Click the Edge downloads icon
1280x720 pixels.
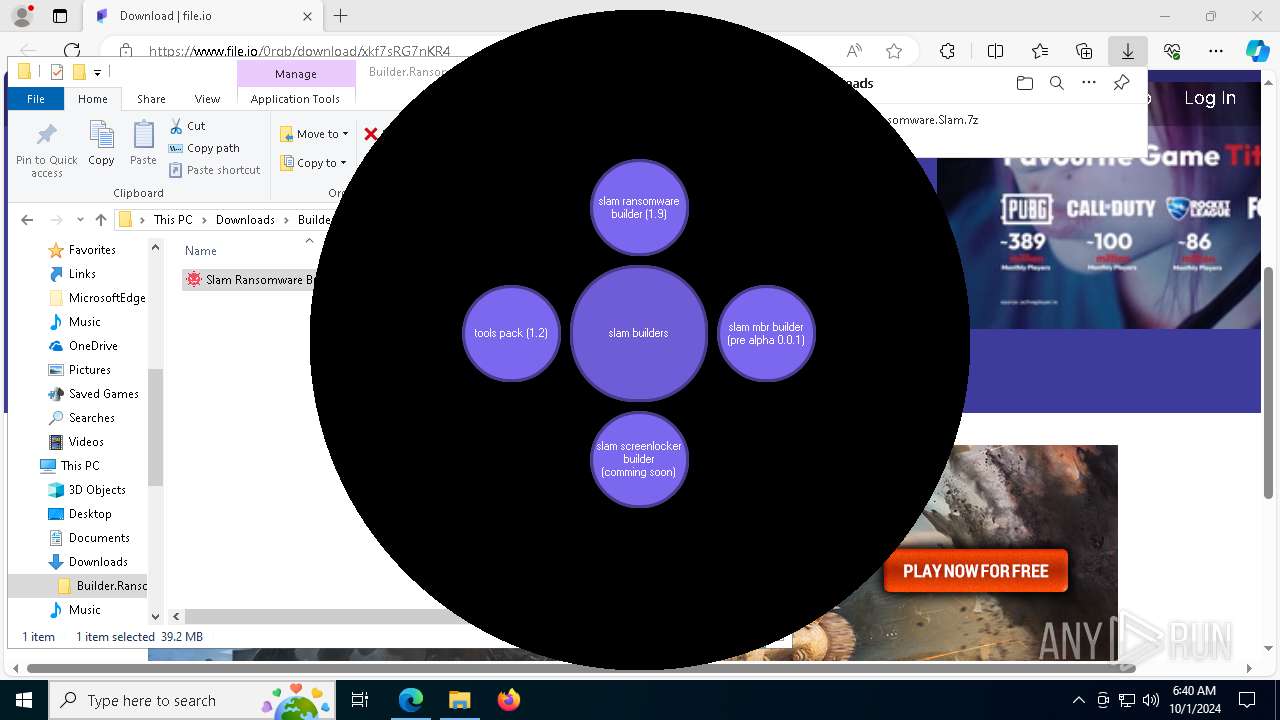1127,51
